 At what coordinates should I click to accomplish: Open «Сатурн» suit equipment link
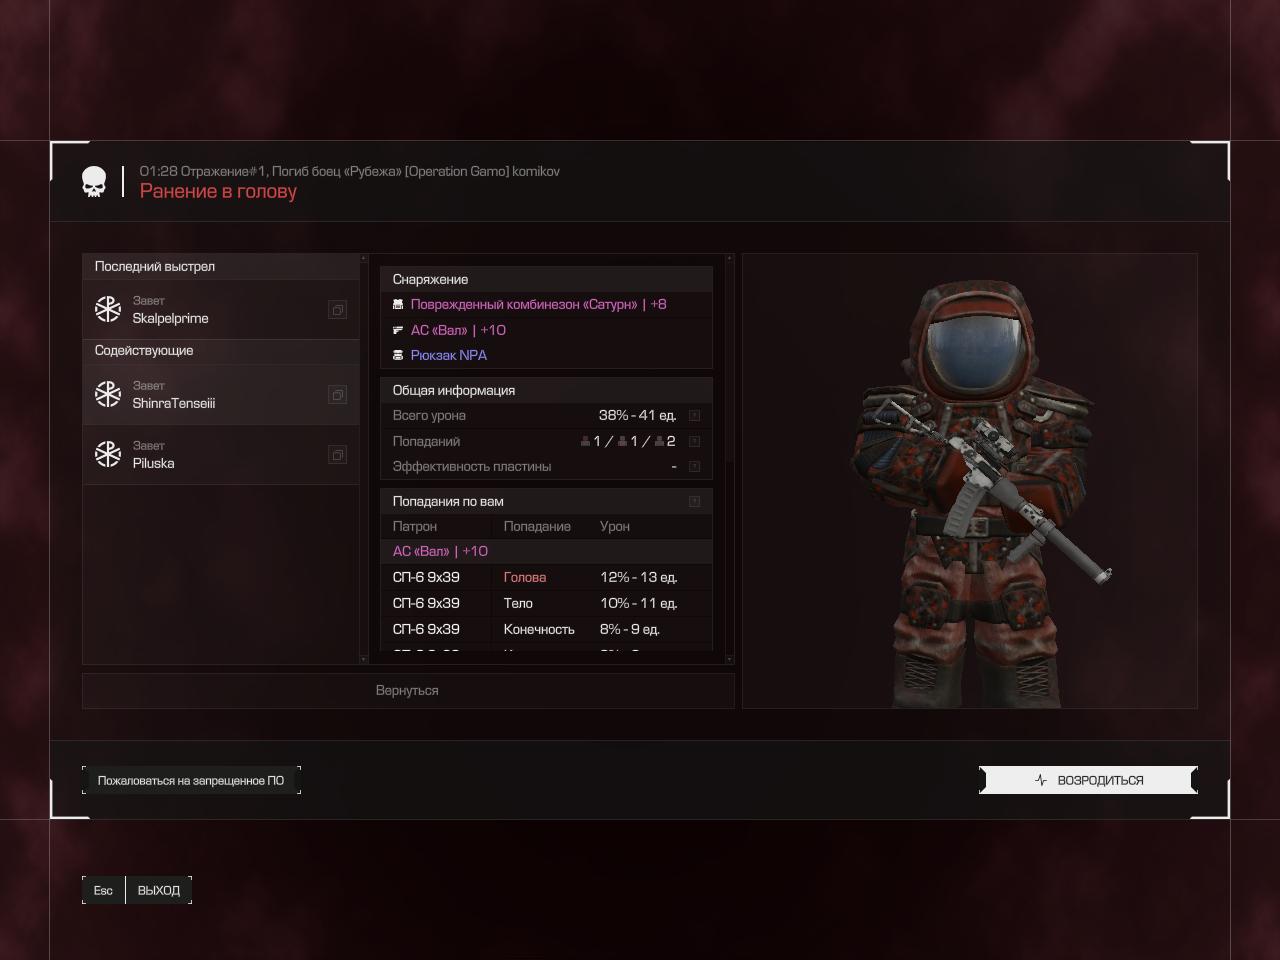point(538,304)
